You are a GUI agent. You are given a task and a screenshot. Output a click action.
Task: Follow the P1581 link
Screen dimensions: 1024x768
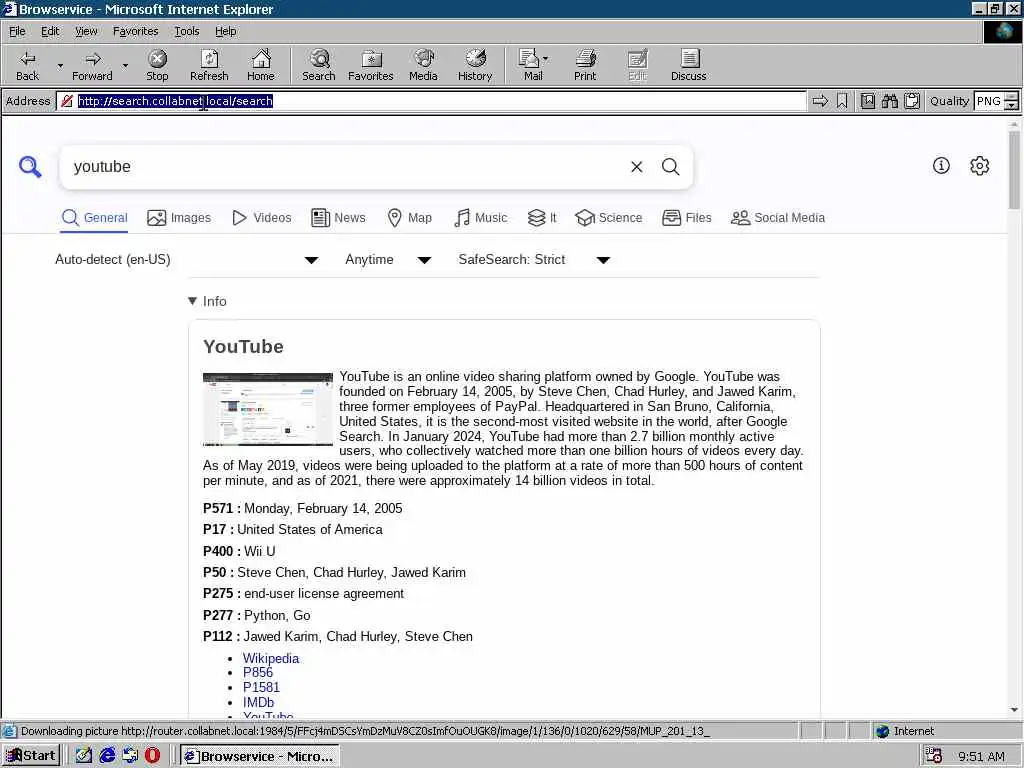point(261,688)
